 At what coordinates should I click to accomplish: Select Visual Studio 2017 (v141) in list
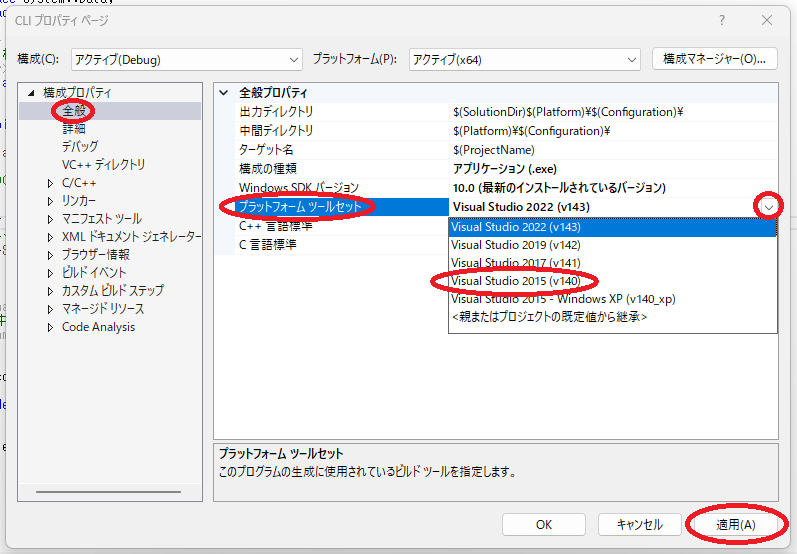tap(516, 263)
